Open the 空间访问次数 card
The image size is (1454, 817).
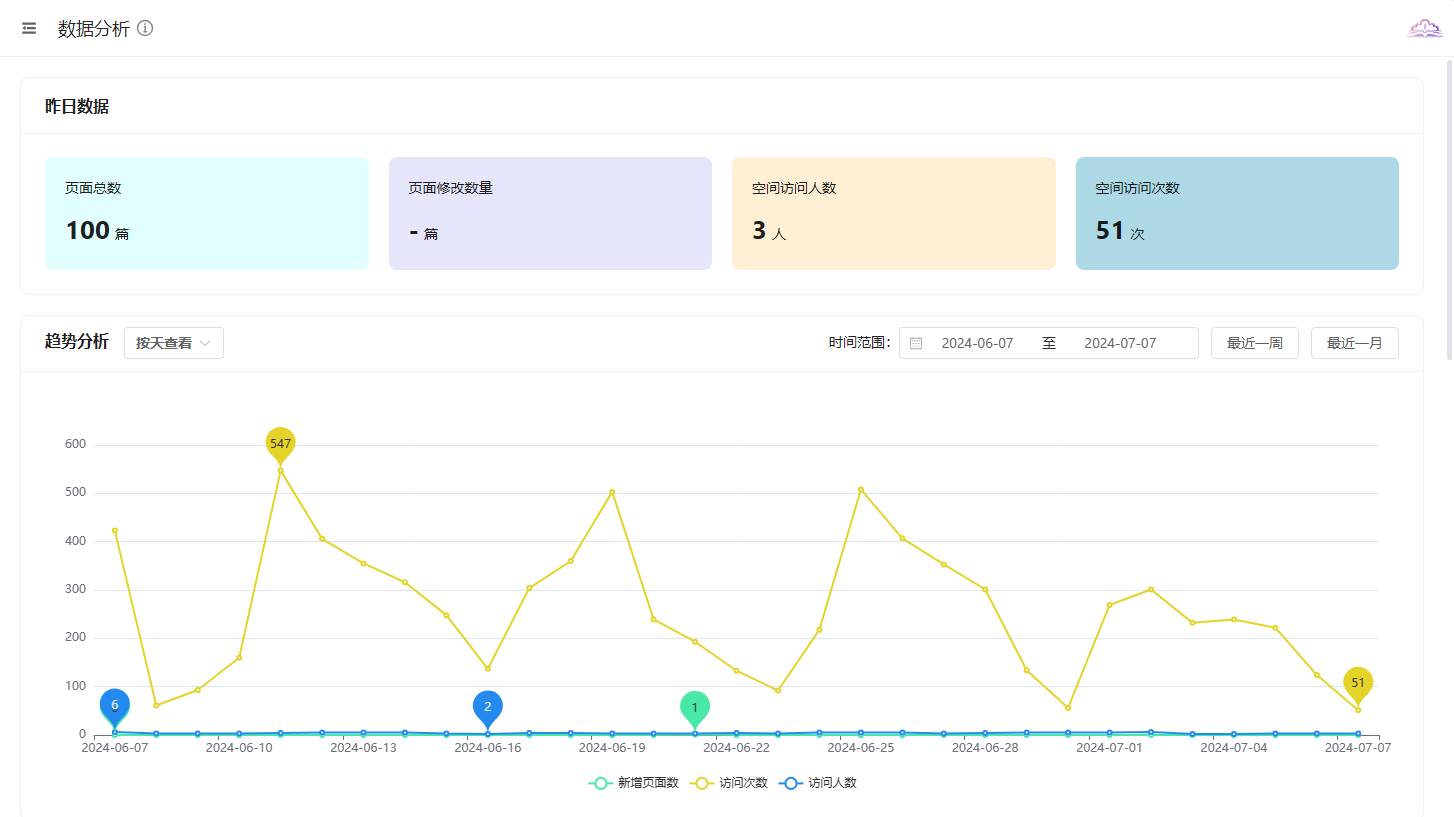(1237, 213)
